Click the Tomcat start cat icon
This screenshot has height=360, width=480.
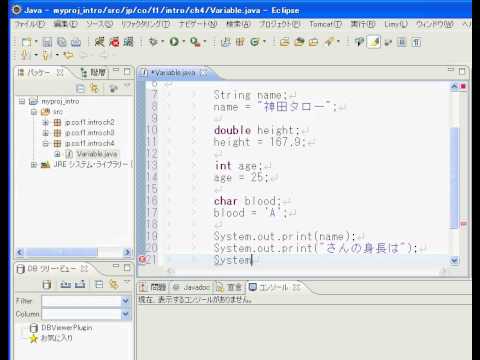(x=99, y=42)
